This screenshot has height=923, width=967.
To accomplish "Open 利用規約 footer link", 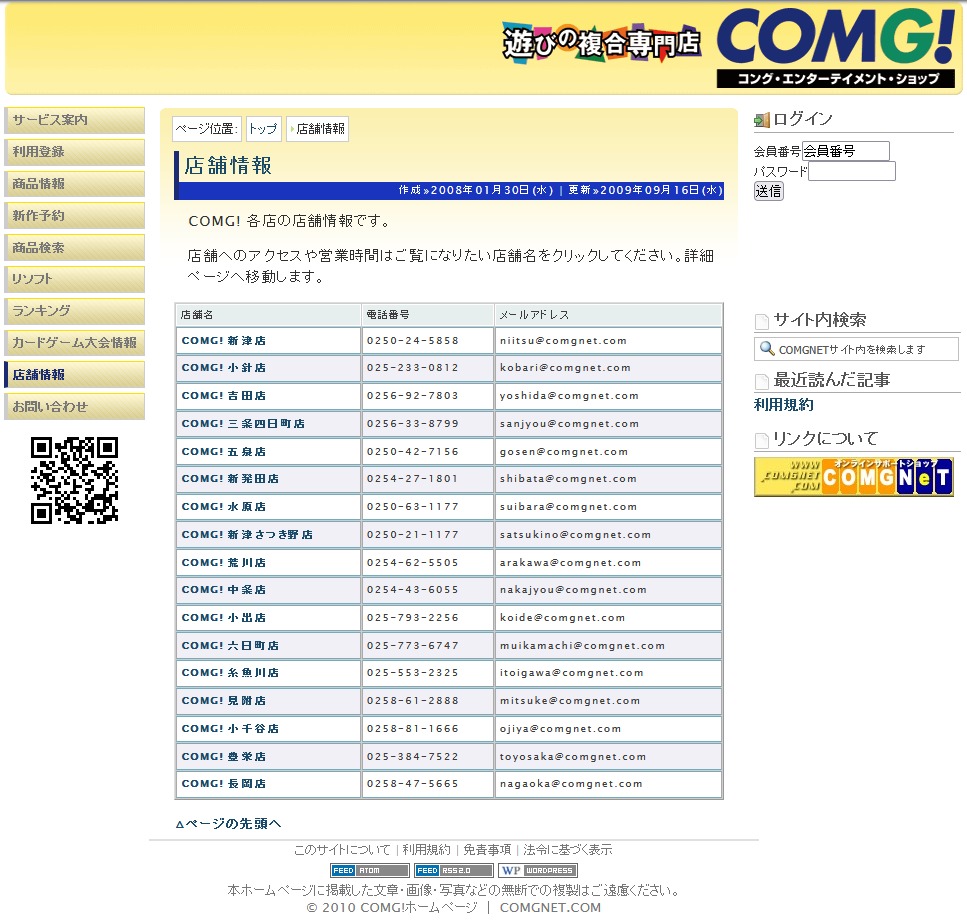I will coord(426,850).
